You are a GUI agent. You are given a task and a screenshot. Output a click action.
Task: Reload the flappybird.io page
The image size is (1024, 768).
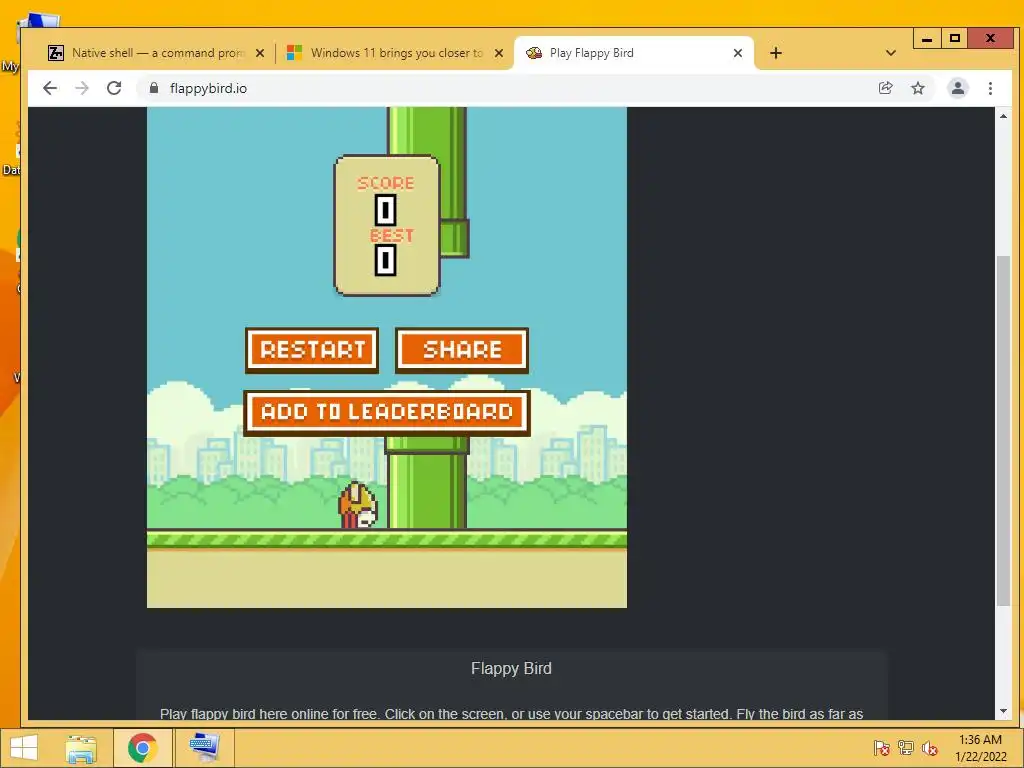tap(114, 88)
